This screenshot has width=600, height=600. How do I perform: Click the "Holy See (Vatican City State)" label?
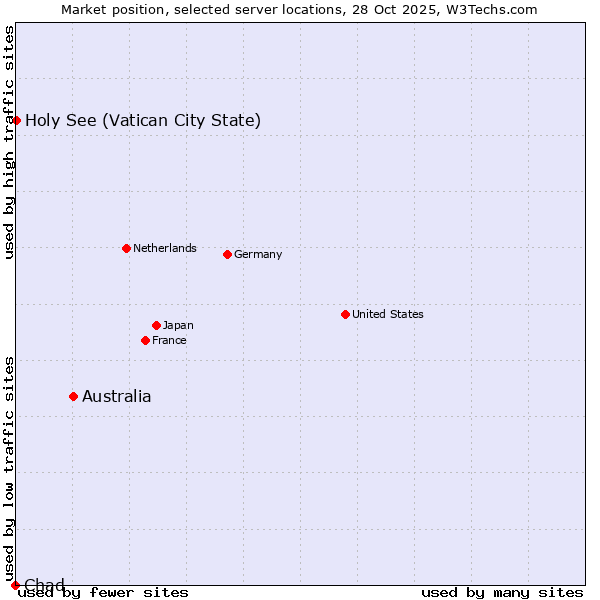pos(143,121)
